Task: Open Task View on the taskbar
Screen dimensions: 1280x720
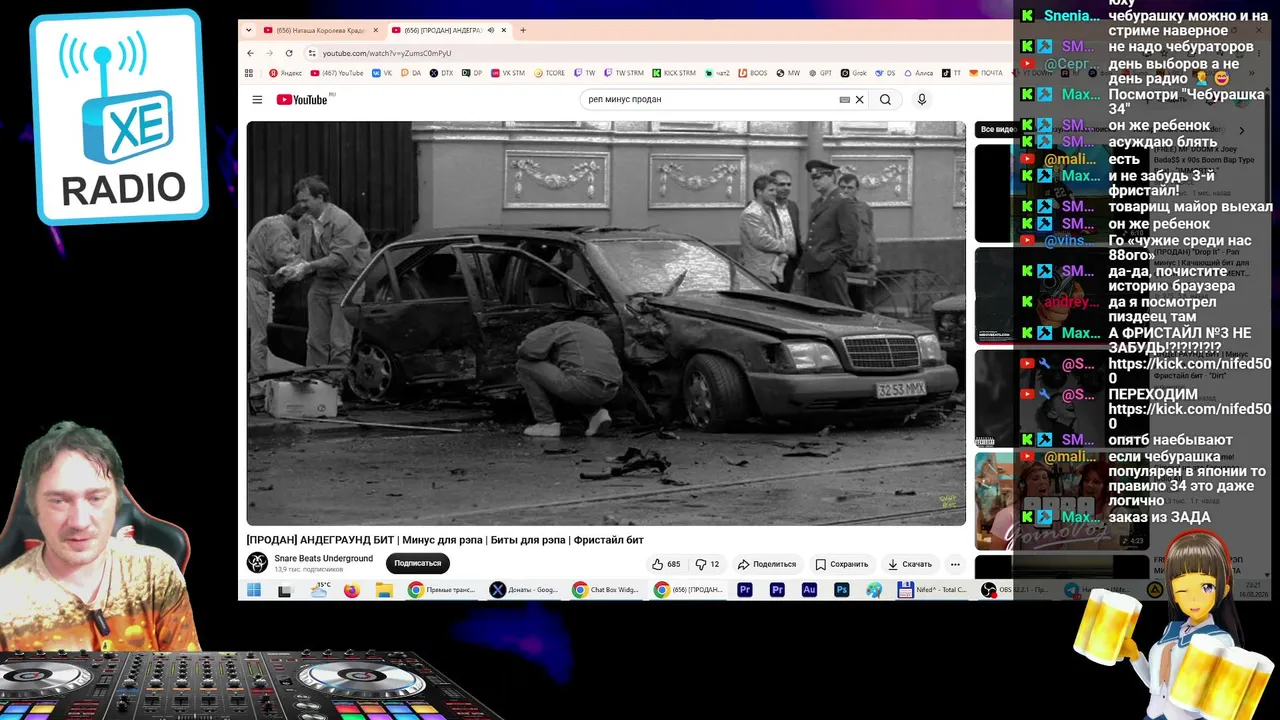Action: tap(285, 590)
